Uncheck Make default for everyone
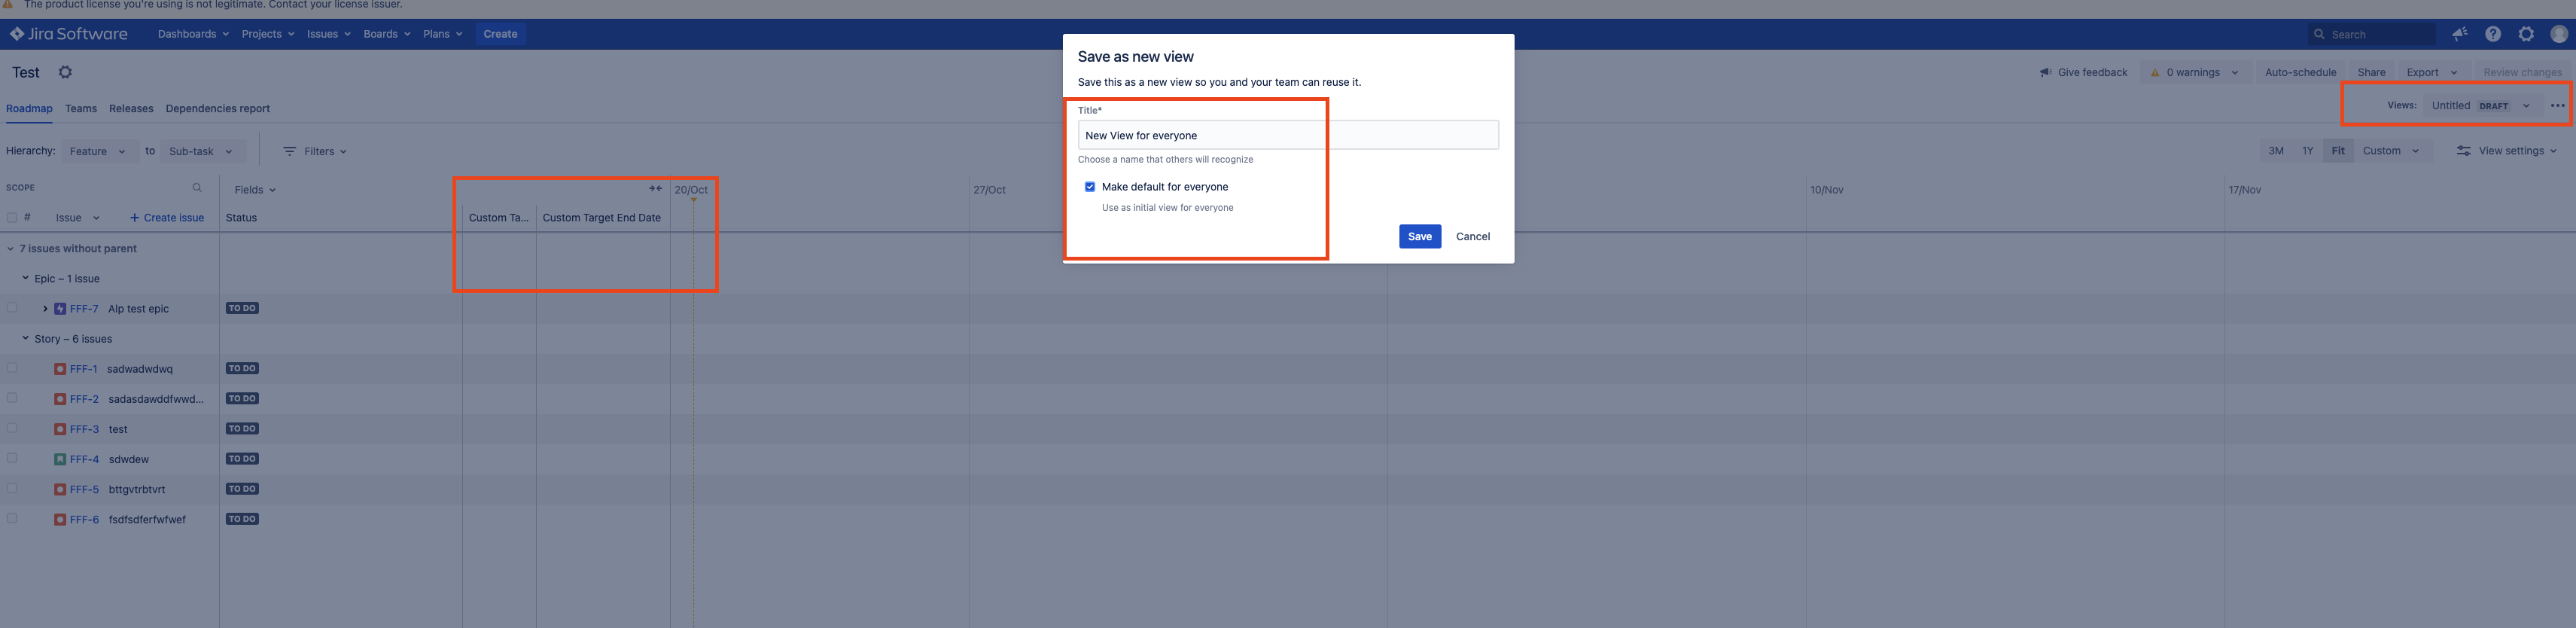 pos(1090,187)
